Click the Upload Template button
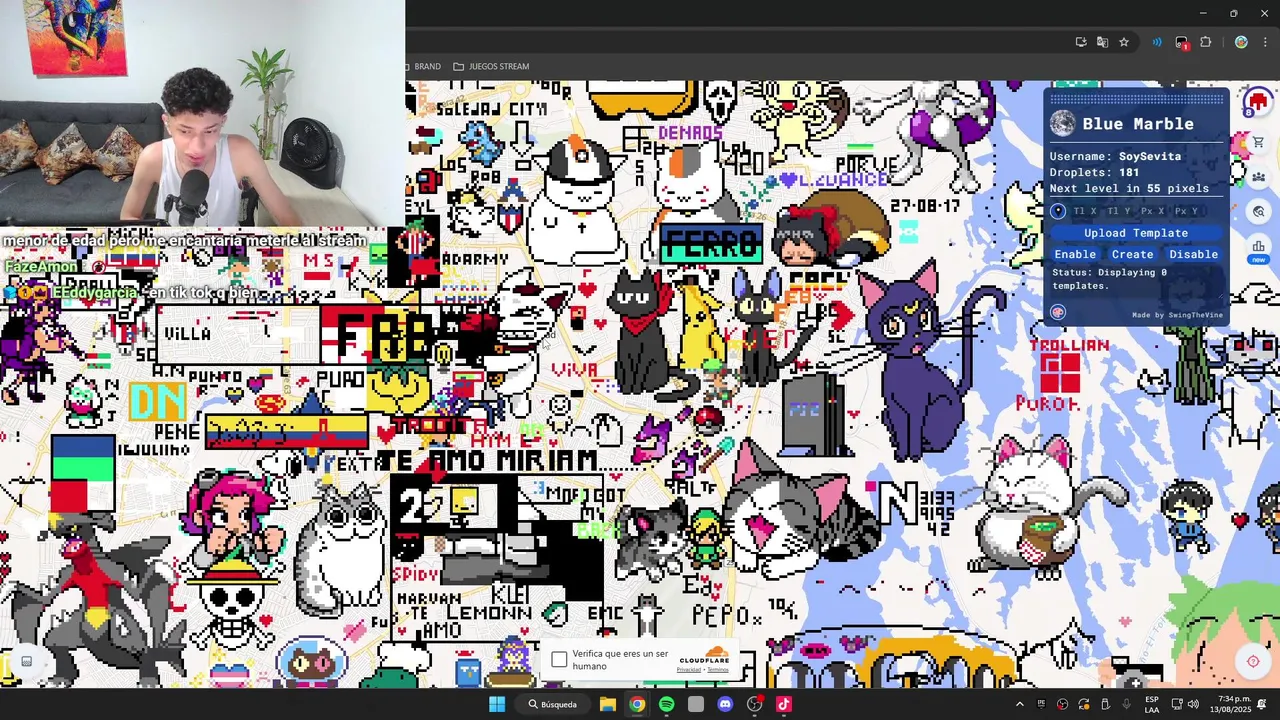The image size is (1280, 720). 1136,233
